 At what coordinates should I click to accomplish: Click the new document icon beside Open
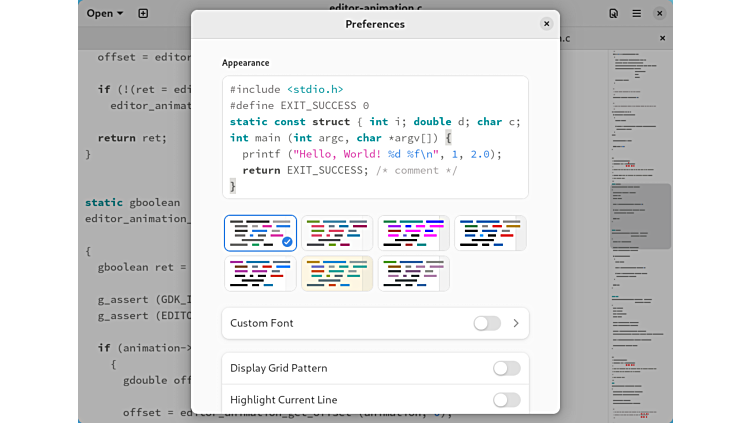click(143, 13)
